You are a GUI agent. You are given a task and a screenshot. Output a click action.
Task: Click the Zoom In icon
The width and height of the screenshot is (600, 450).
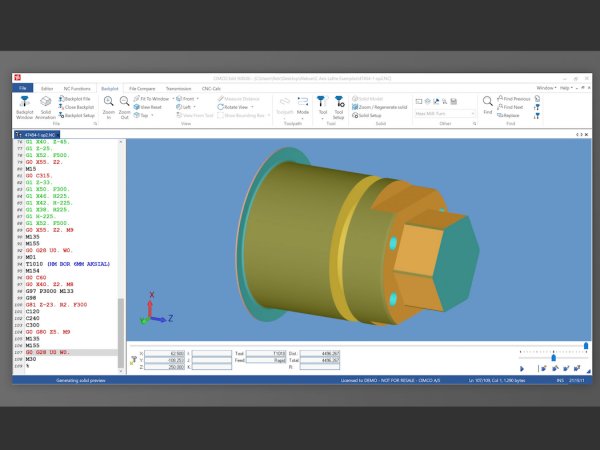[108, 106]
